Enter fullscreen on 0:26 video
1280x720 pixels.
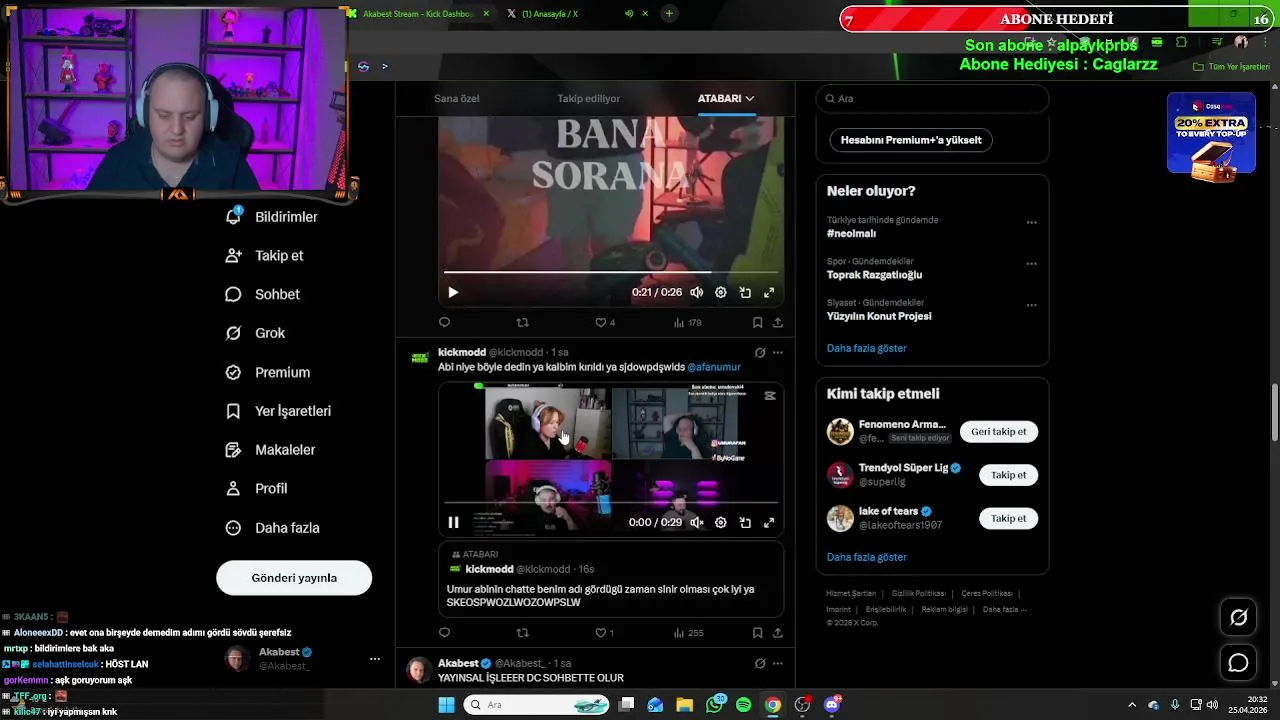[x=769, y=292]
